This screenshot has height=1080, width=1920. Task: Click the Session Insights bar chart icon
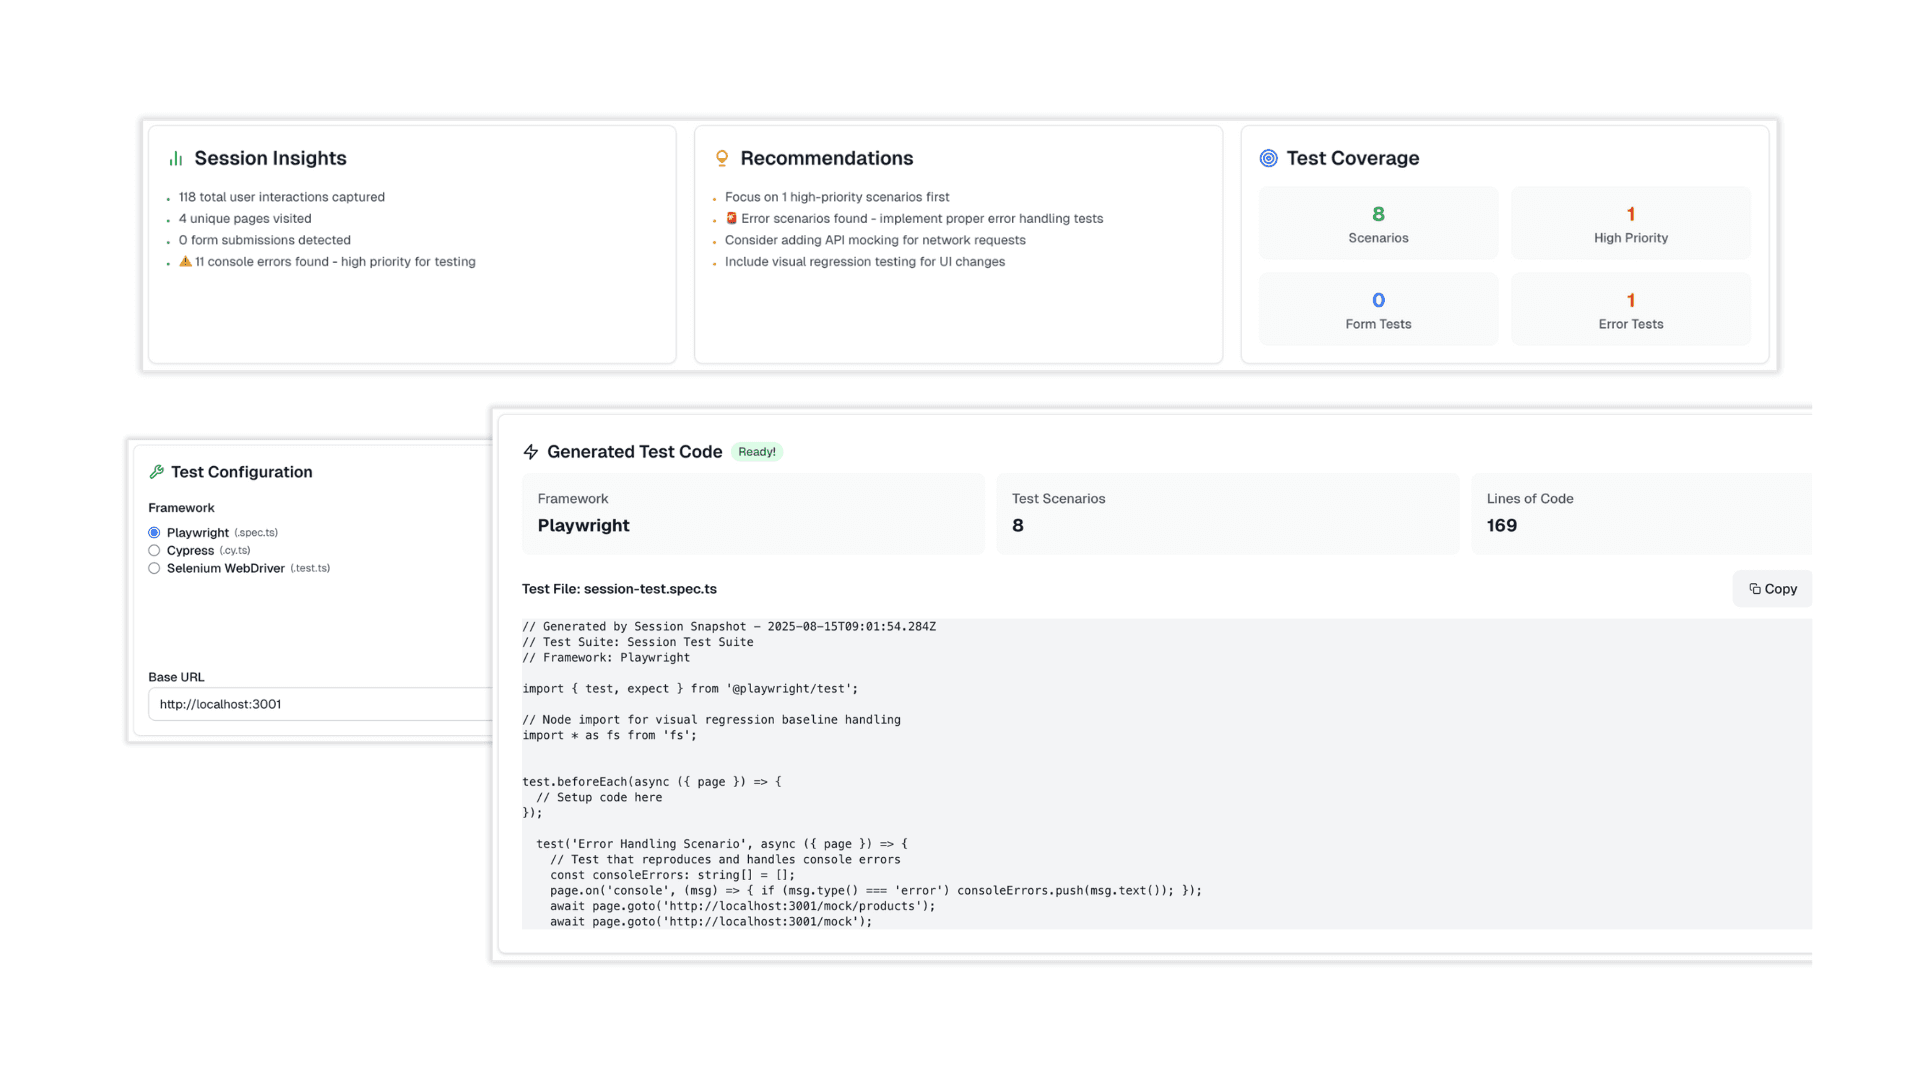point(175,158)
